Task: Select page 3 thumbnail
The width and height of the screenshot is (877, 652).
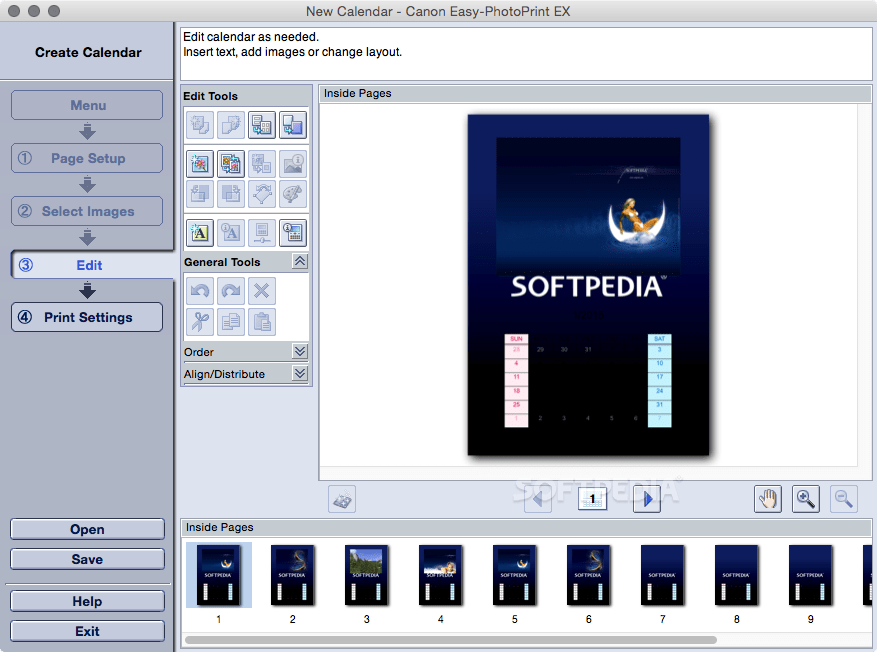Action: [x=366, y=575]
